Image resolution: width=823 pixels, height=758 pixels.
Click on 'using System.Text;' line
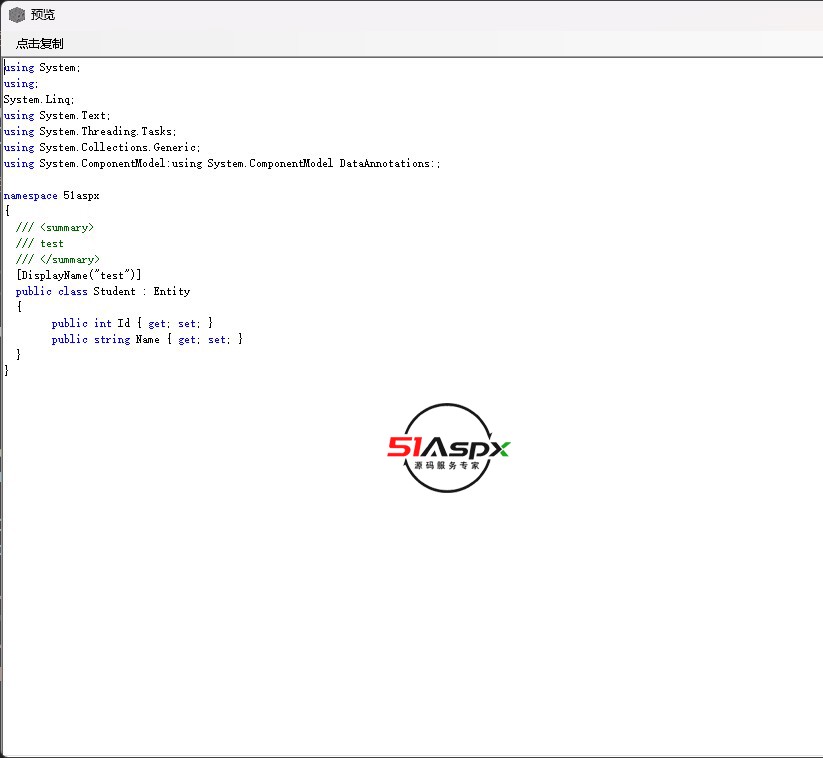click(x=57, y=116)
